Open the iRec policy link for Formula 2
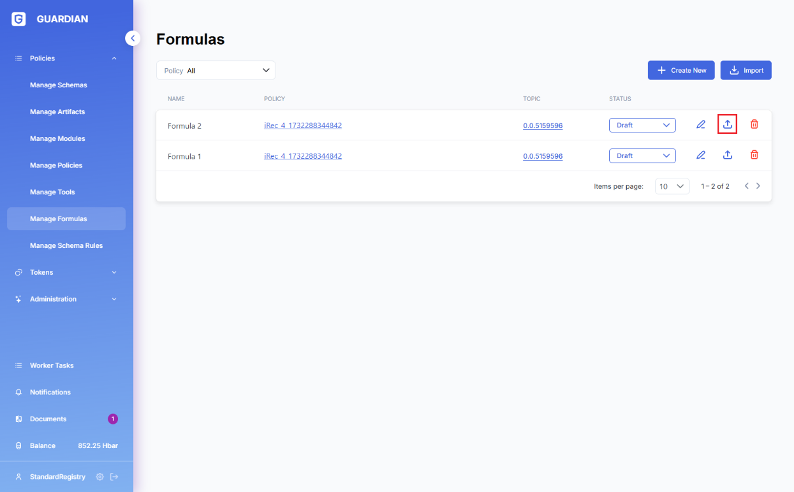The width and height of the screenshot is (794, 492). 303,126
